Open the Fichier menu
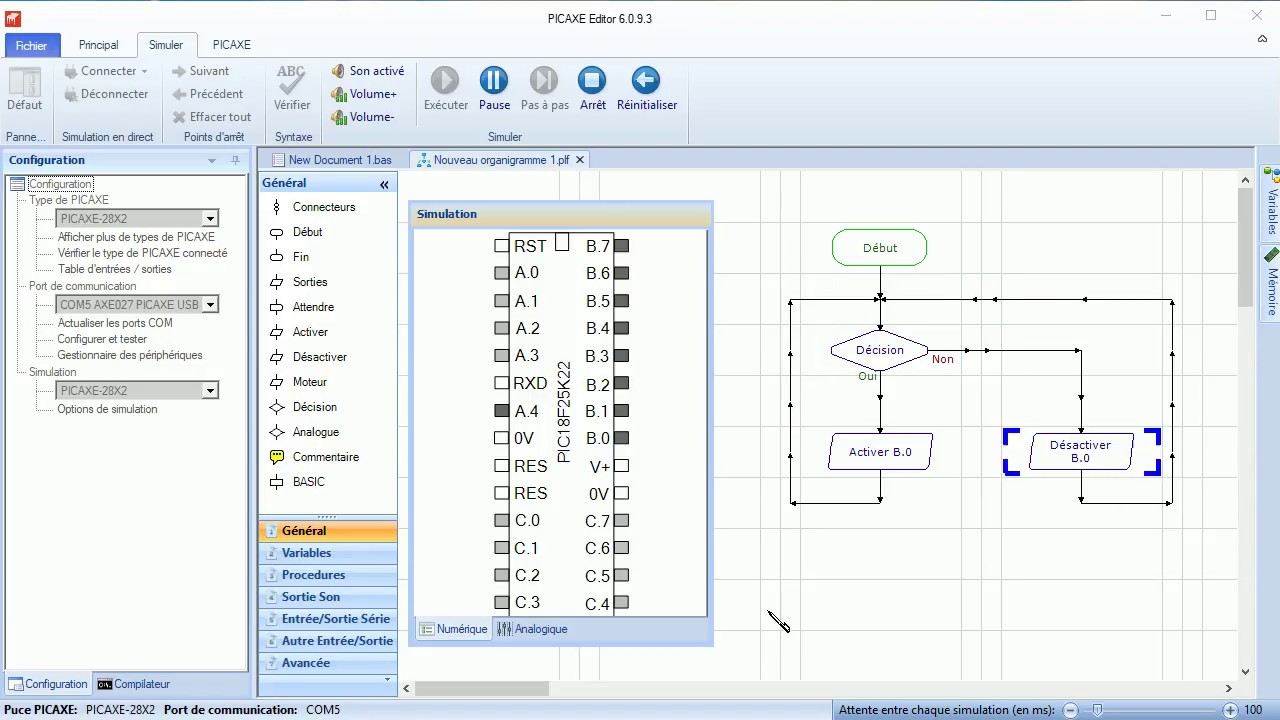 (x=31, y=45)
